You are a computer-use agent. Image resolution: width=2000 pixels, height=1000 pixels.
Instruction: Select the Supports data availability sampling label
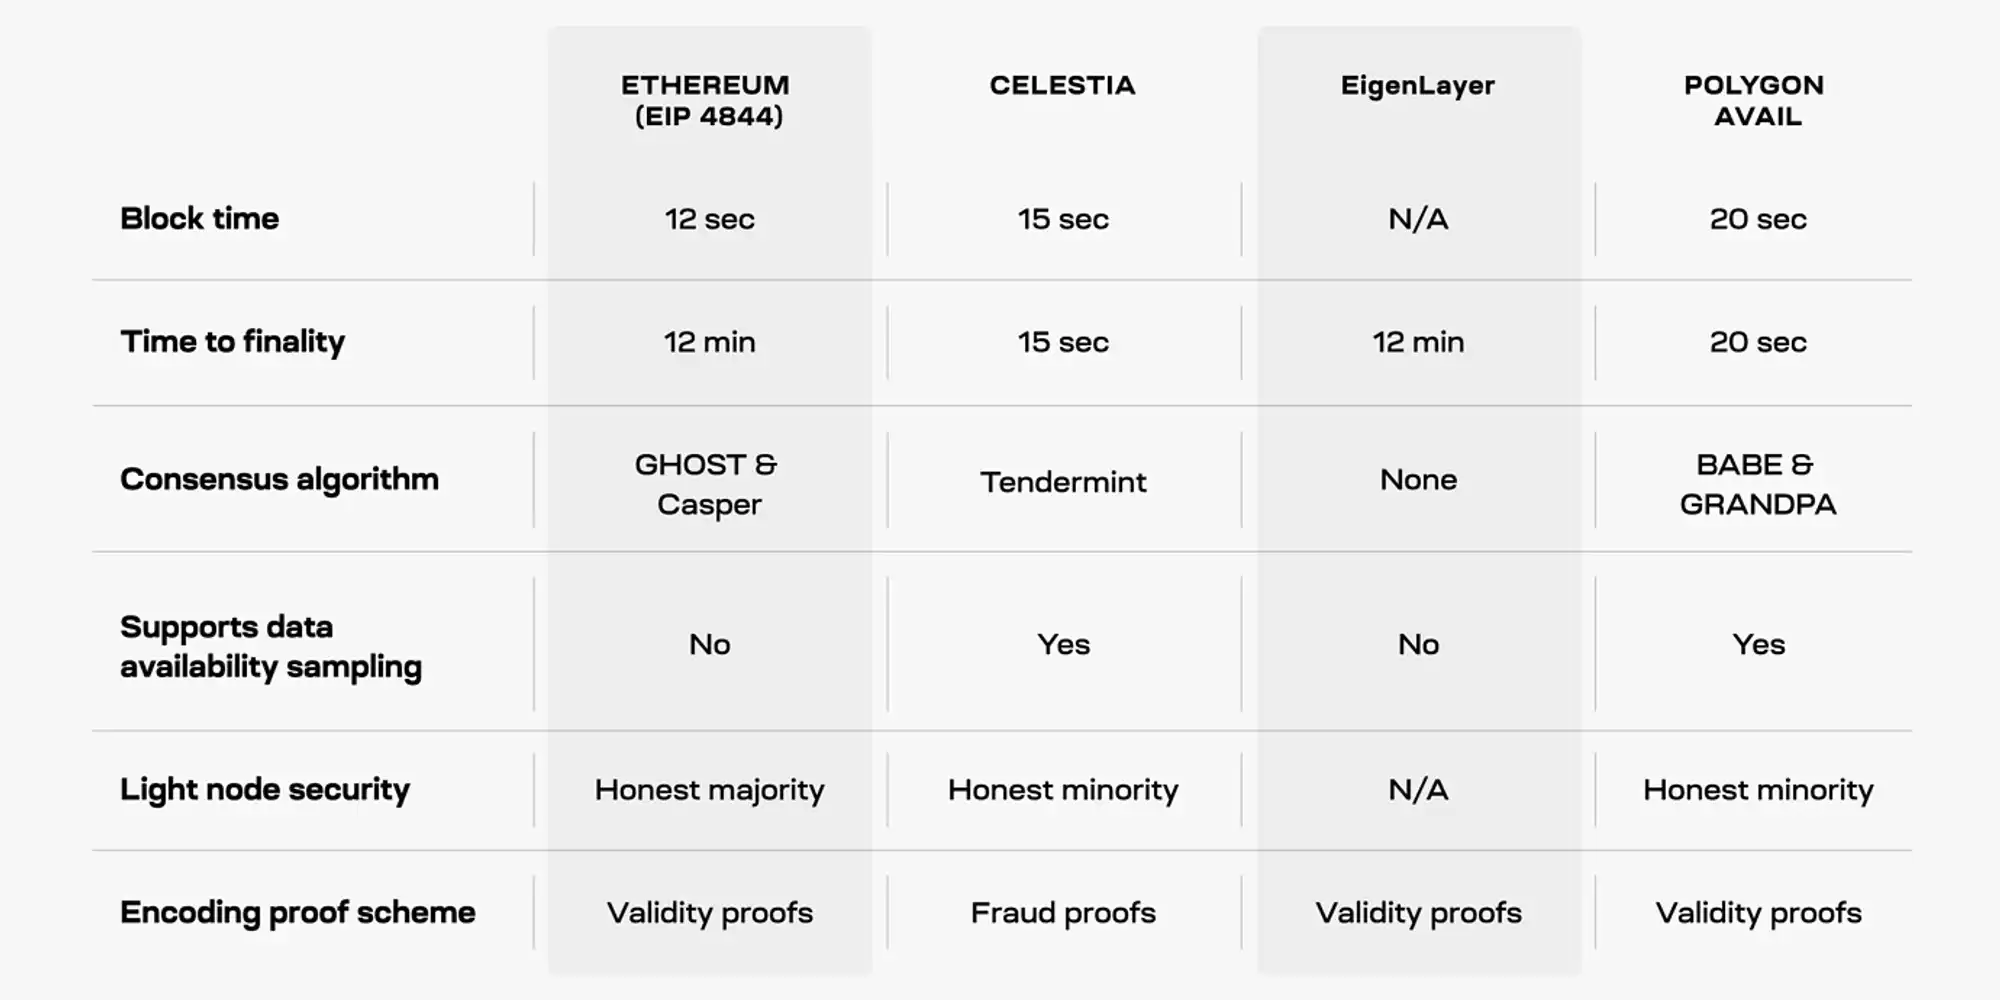[x=270, y=646]
